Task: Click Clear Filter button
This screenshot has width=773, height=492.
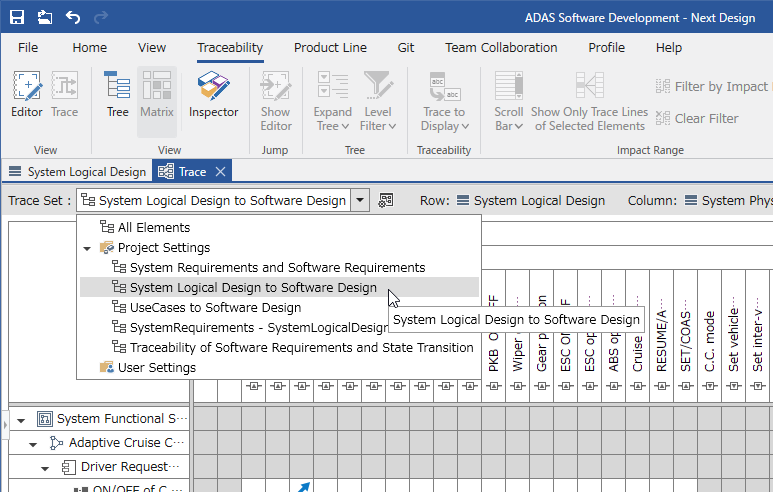Action: pyautogui.click(x=697, y=119)
